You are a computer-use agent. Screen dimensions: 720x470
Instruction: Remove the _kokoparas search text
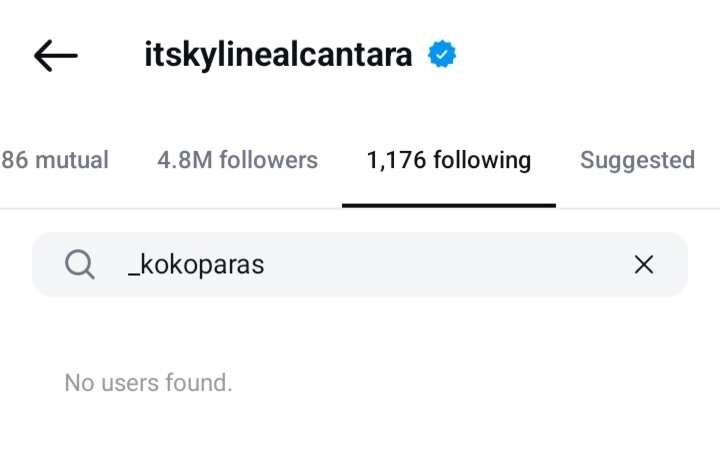pyautogui.click(x=644, y=264)
